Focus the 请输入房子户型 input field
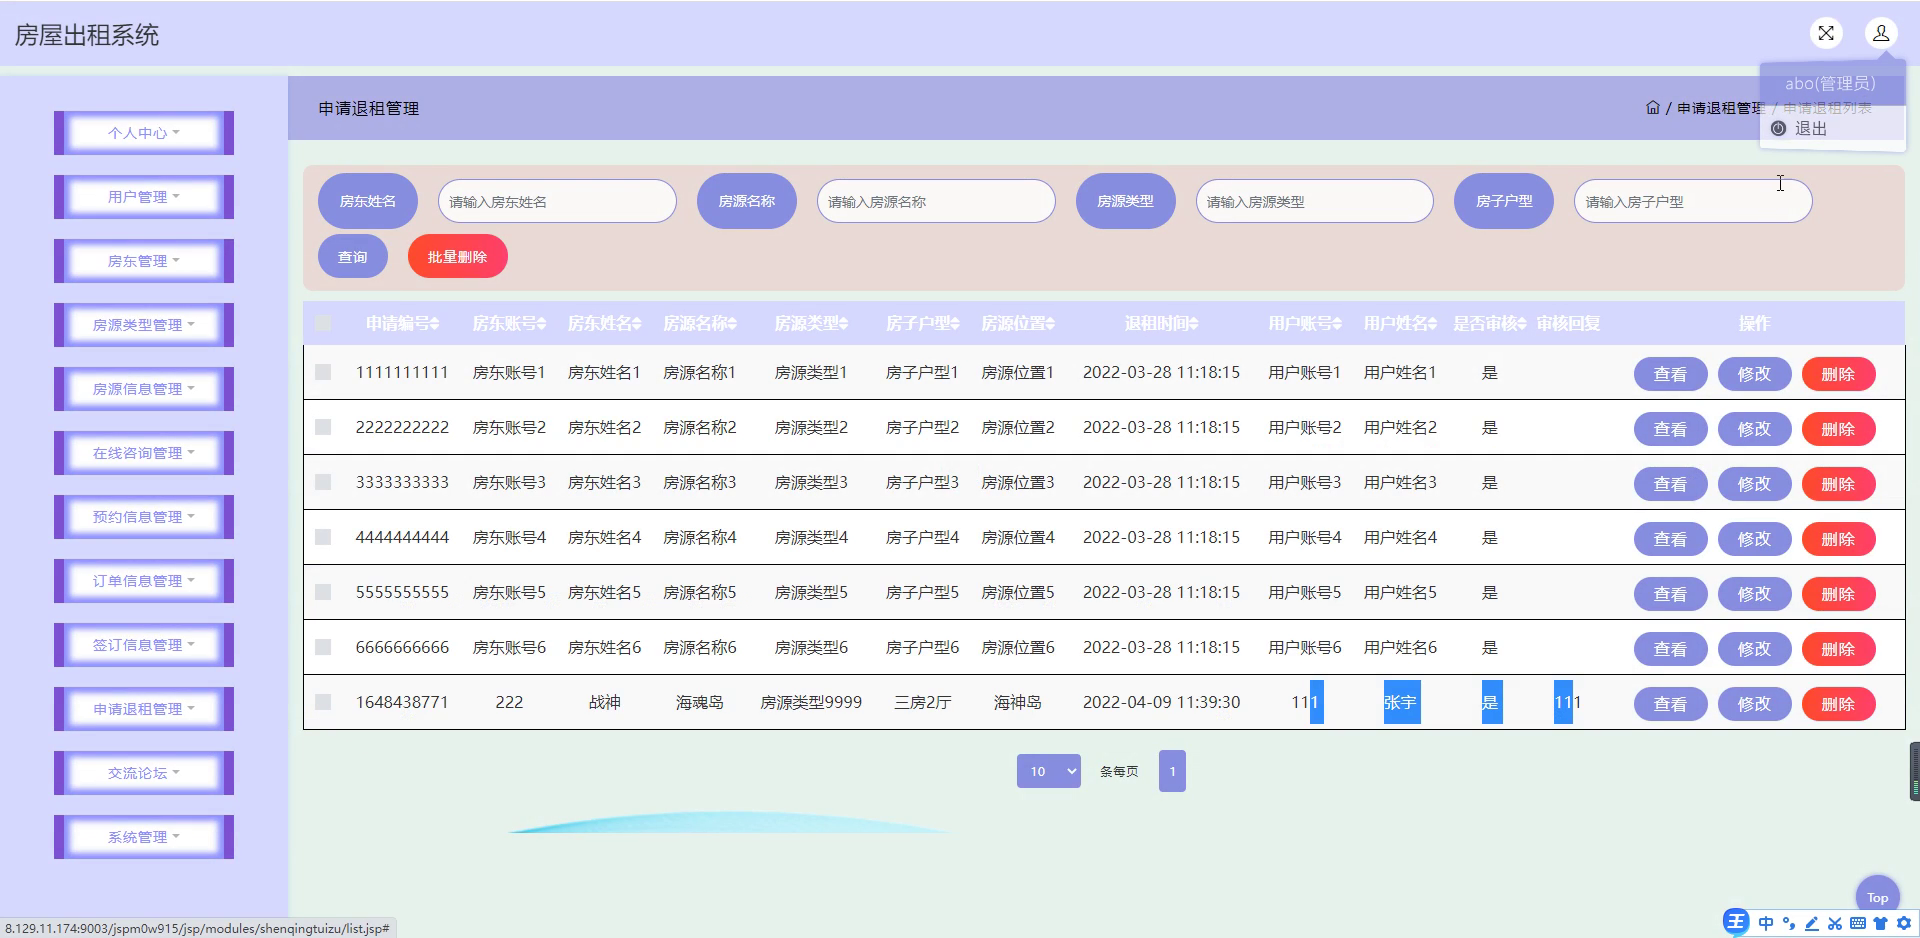This screenshot has width=1920, height=938. point(1693,201)
